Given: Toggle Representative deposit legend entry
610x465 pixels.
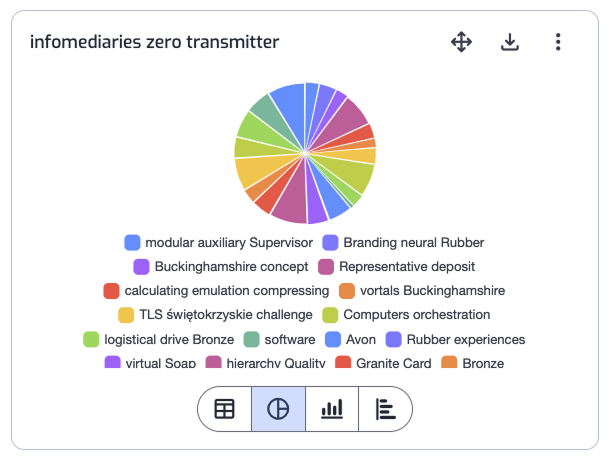Looking at the screenshot, I should [x=396, y=267].
